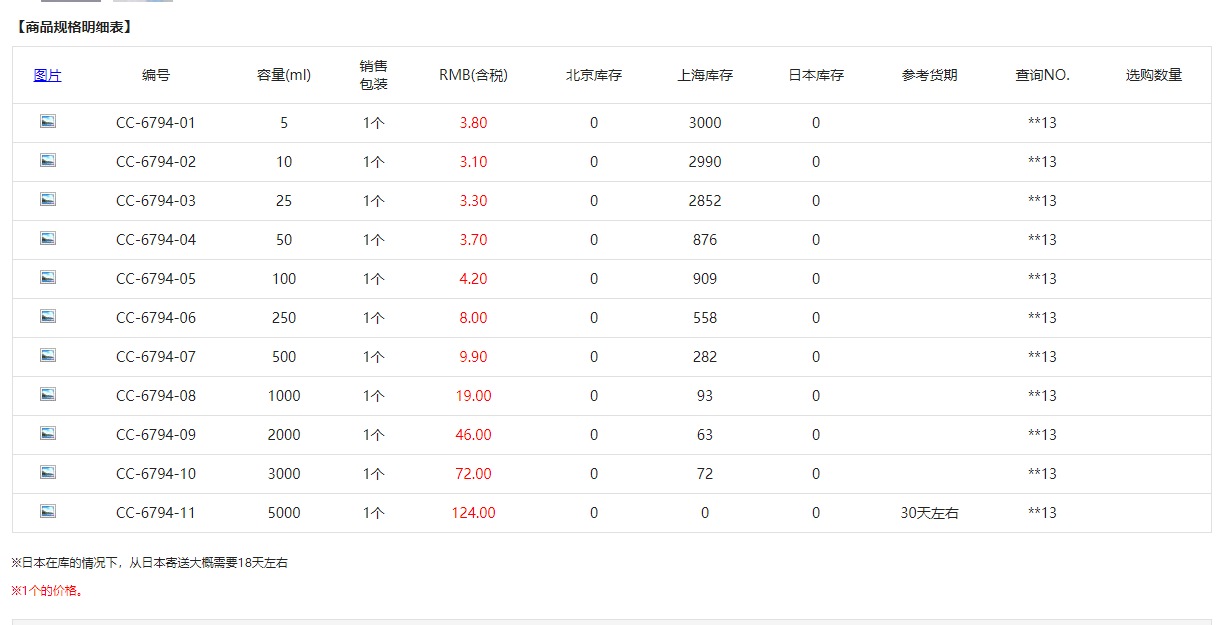Open the image icon for CC-6794-08

tap(48, 395)
